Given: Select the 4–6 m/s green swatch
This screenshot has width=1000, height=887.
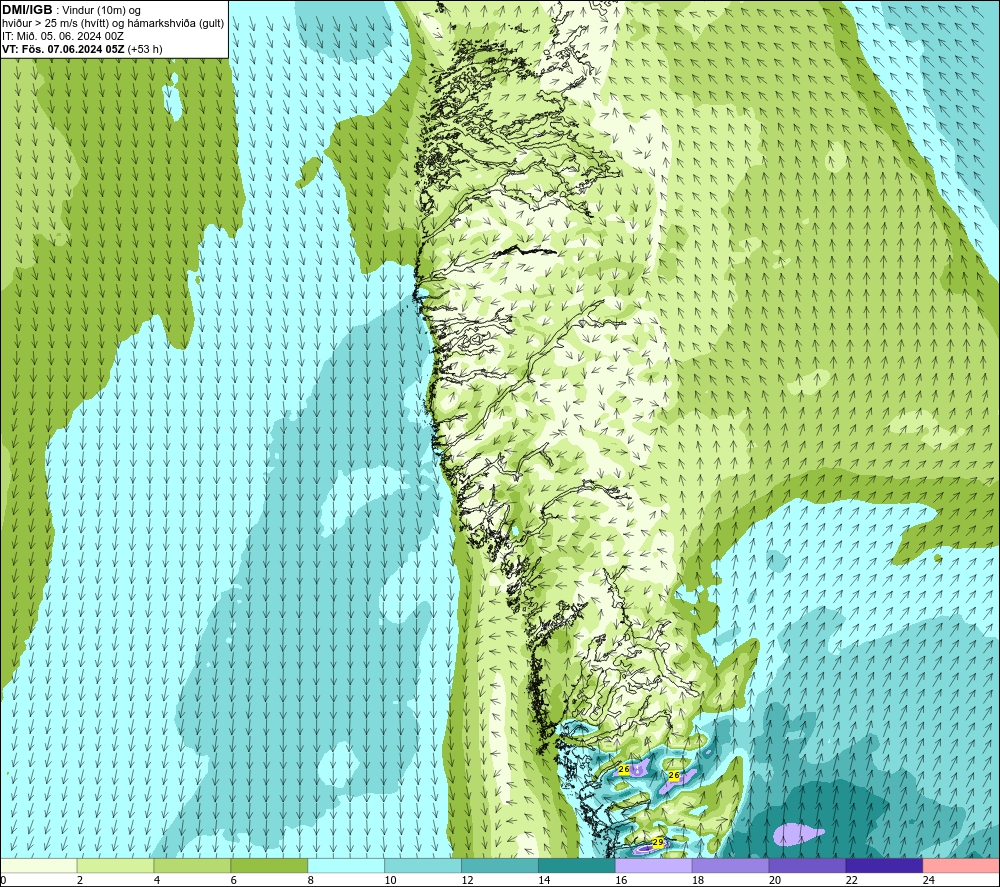Looking at the screenshot, I should pyautogui.click(x=193, y=866).
